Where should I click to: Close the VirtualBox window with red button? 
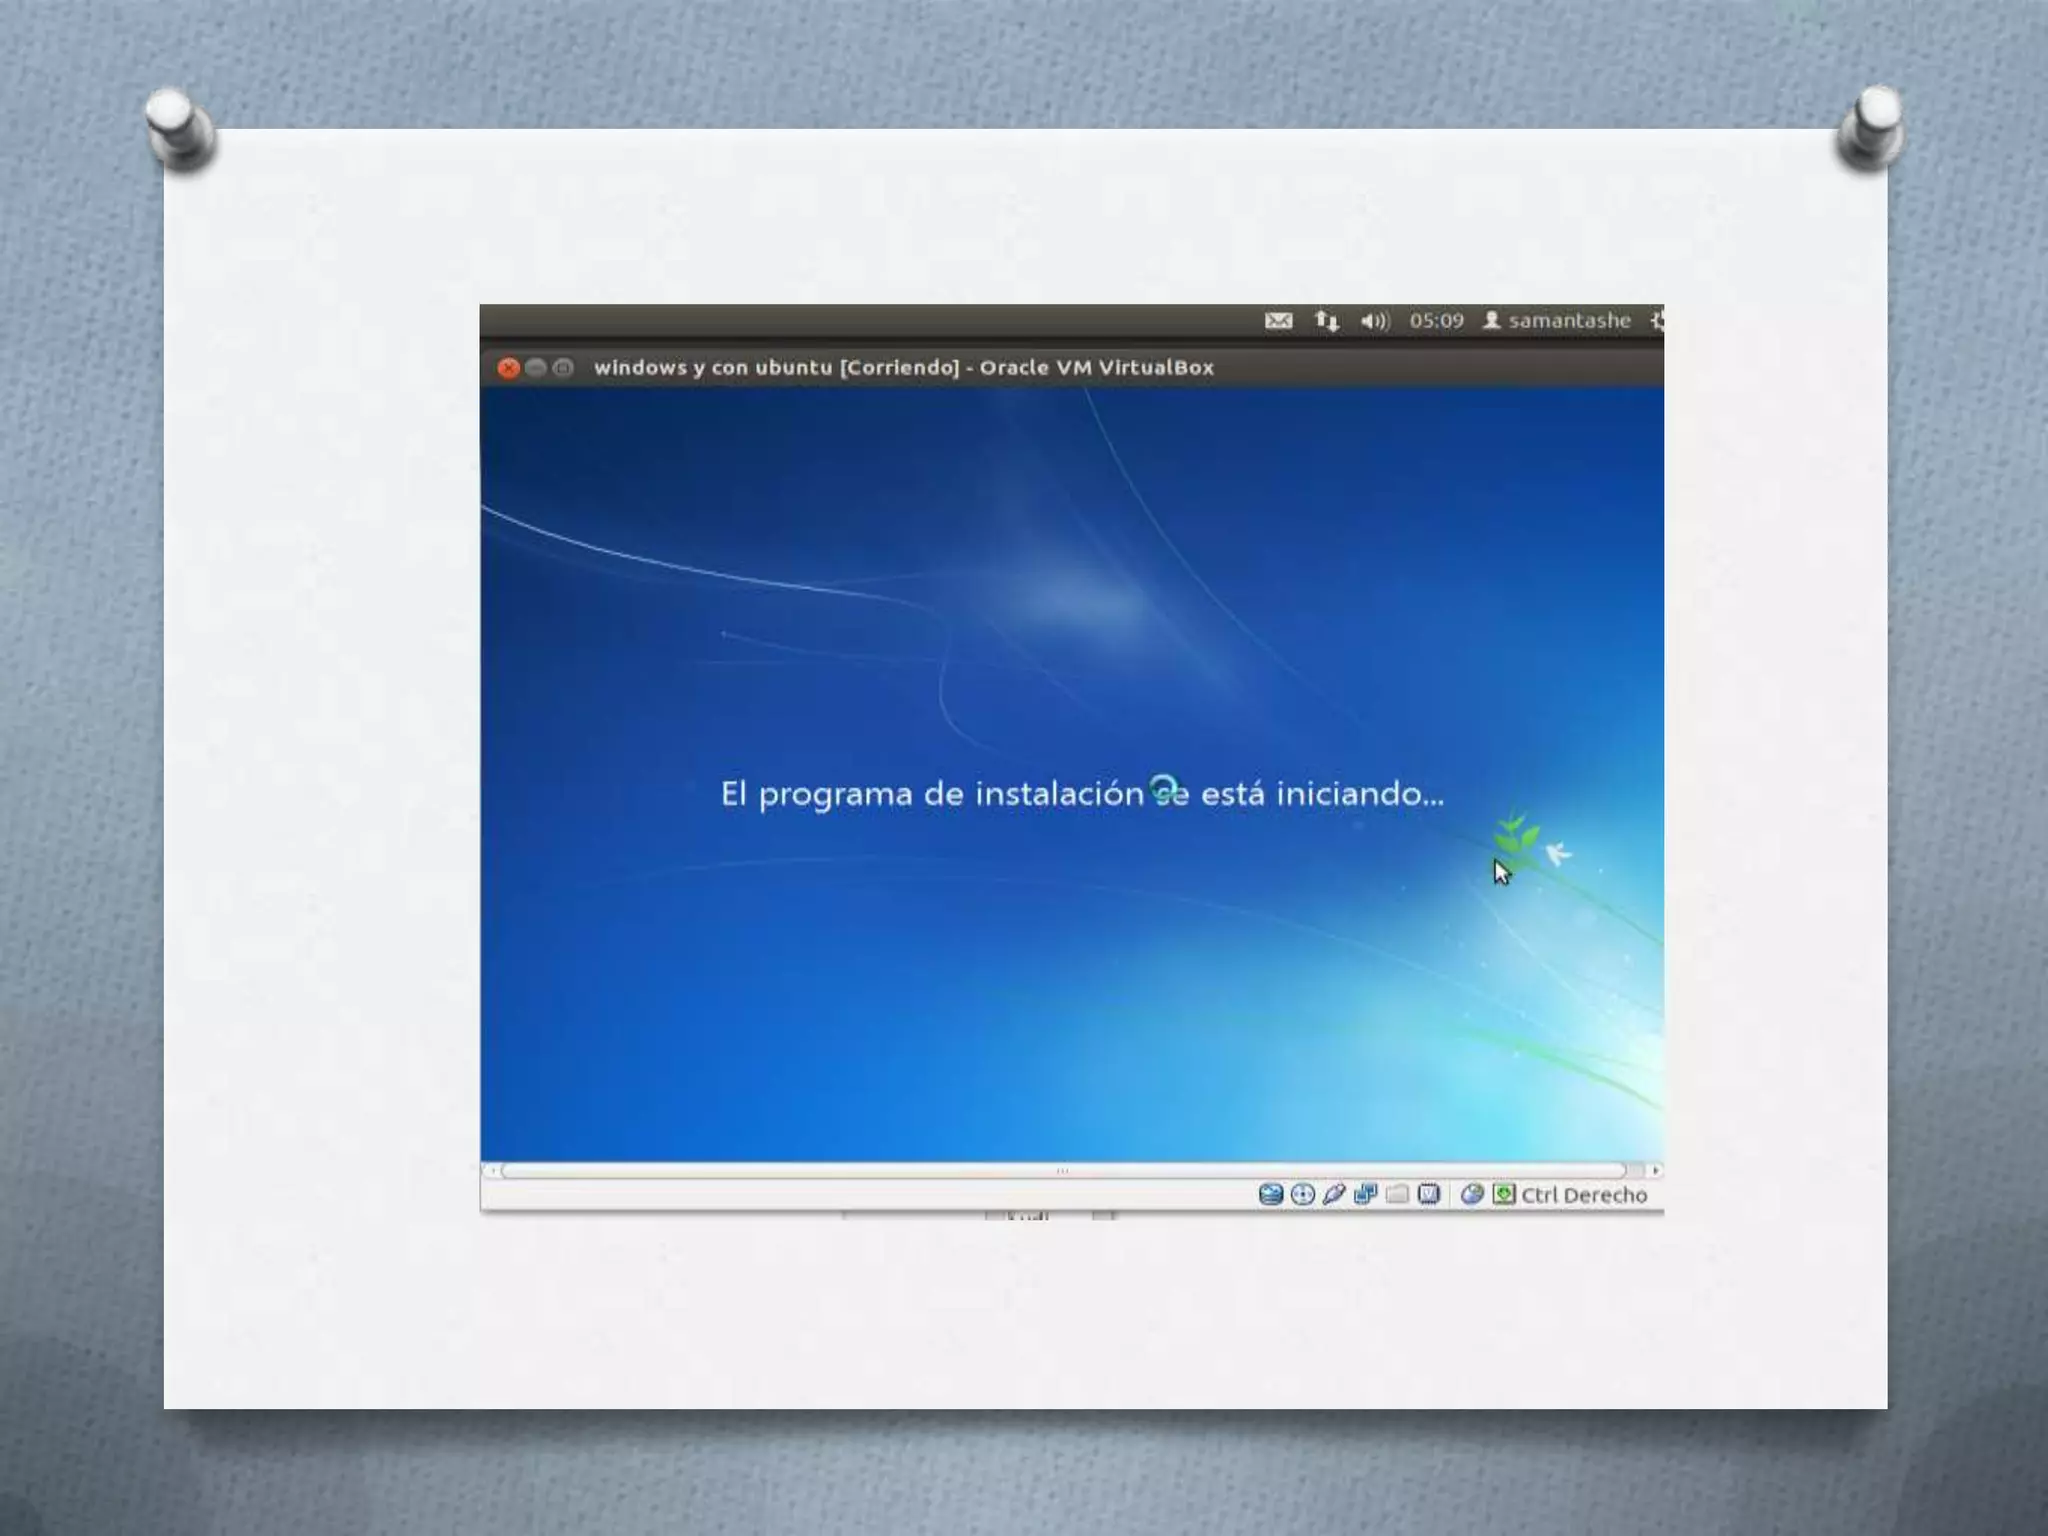click(x=508, y=368)
